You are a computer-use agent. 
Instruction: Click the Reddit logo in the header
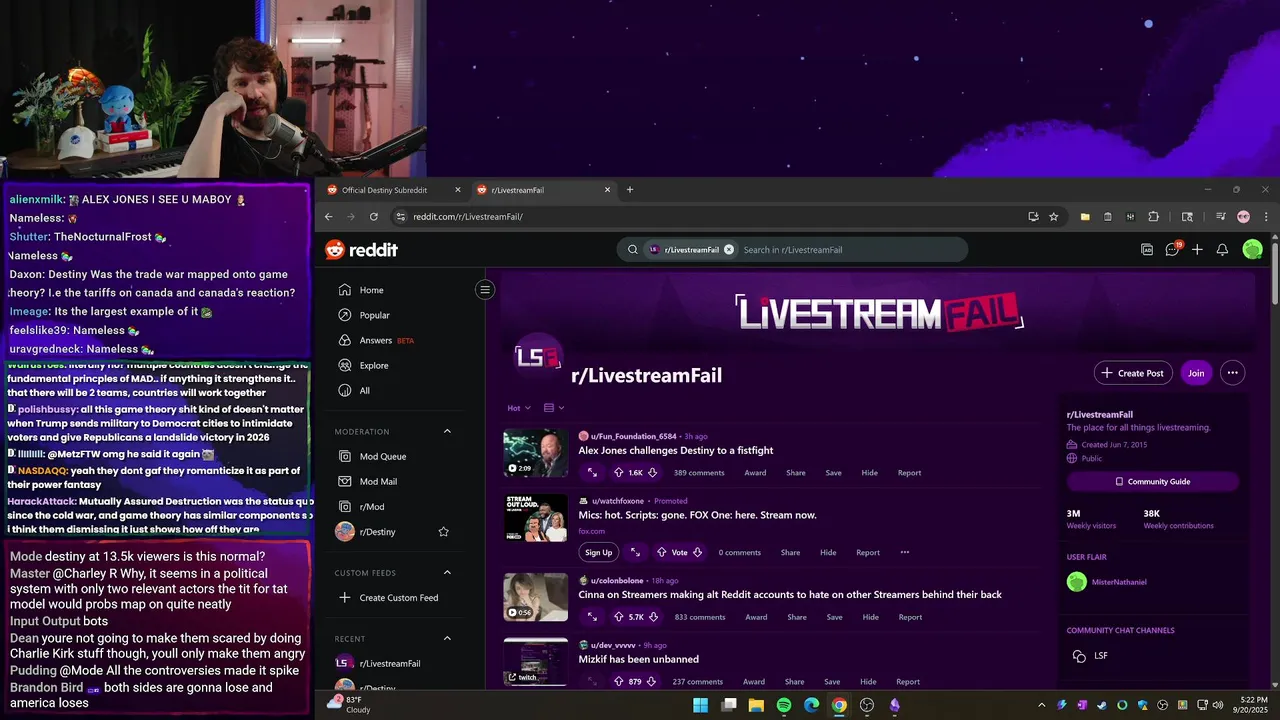362,250
